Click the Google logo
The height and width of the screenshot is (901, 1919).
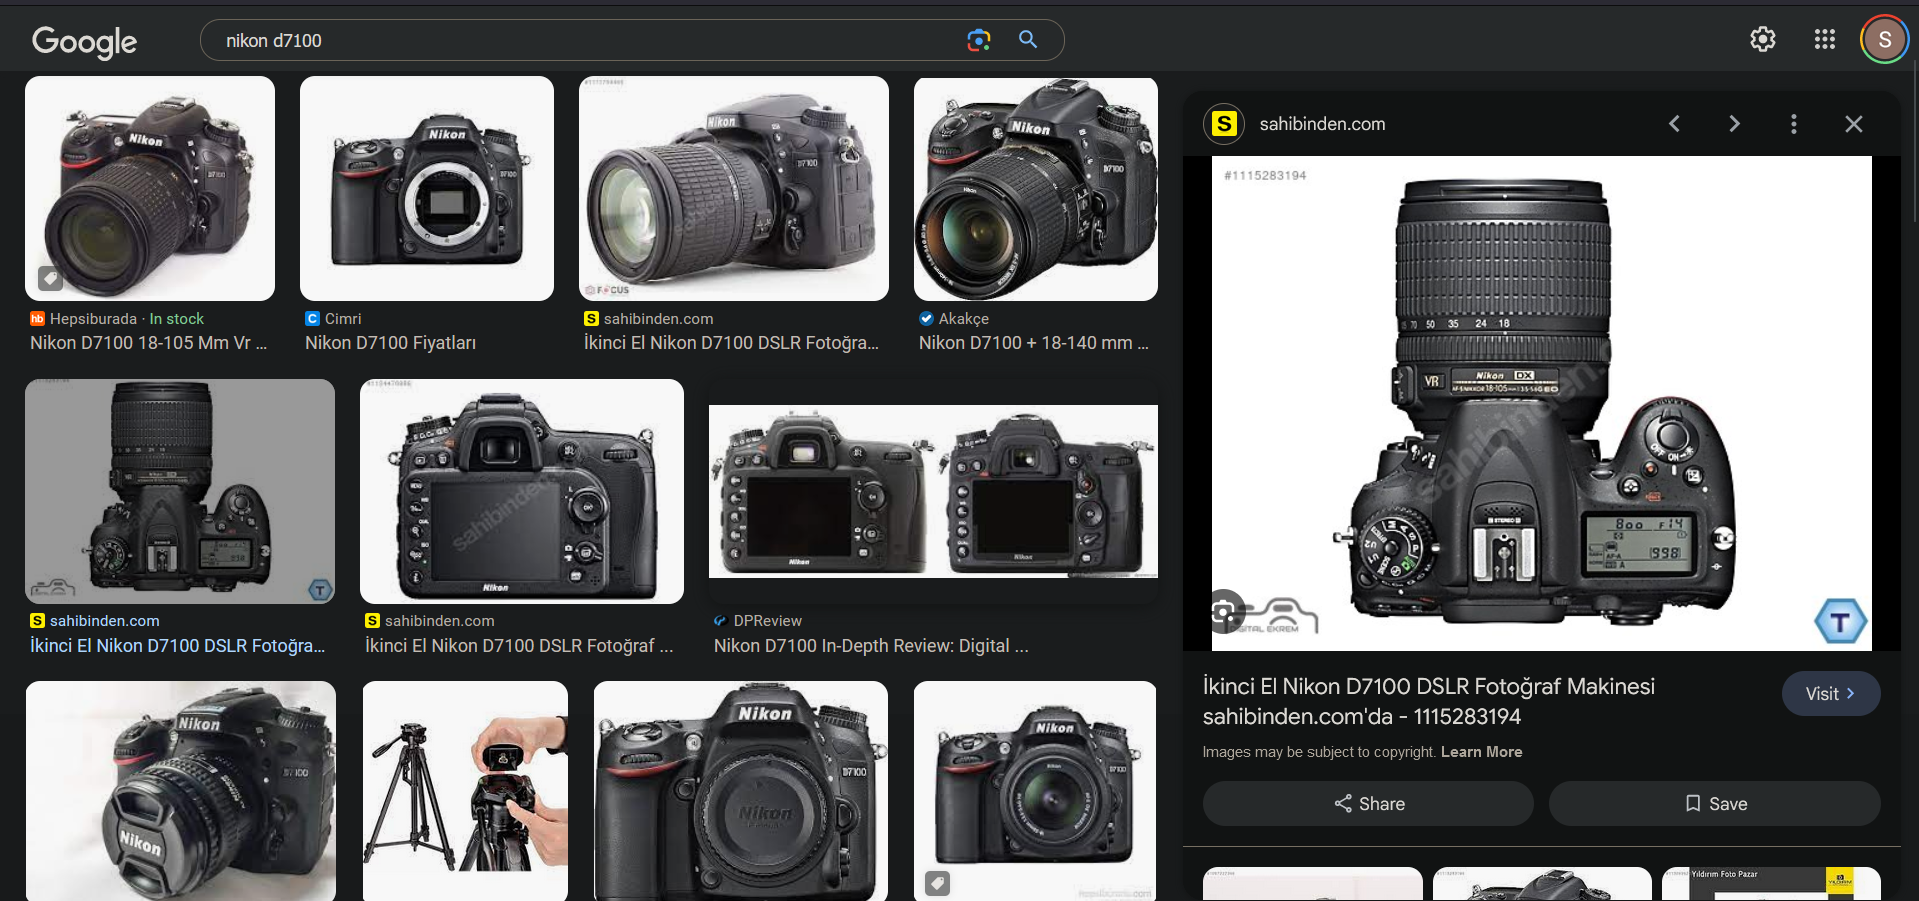84,41
